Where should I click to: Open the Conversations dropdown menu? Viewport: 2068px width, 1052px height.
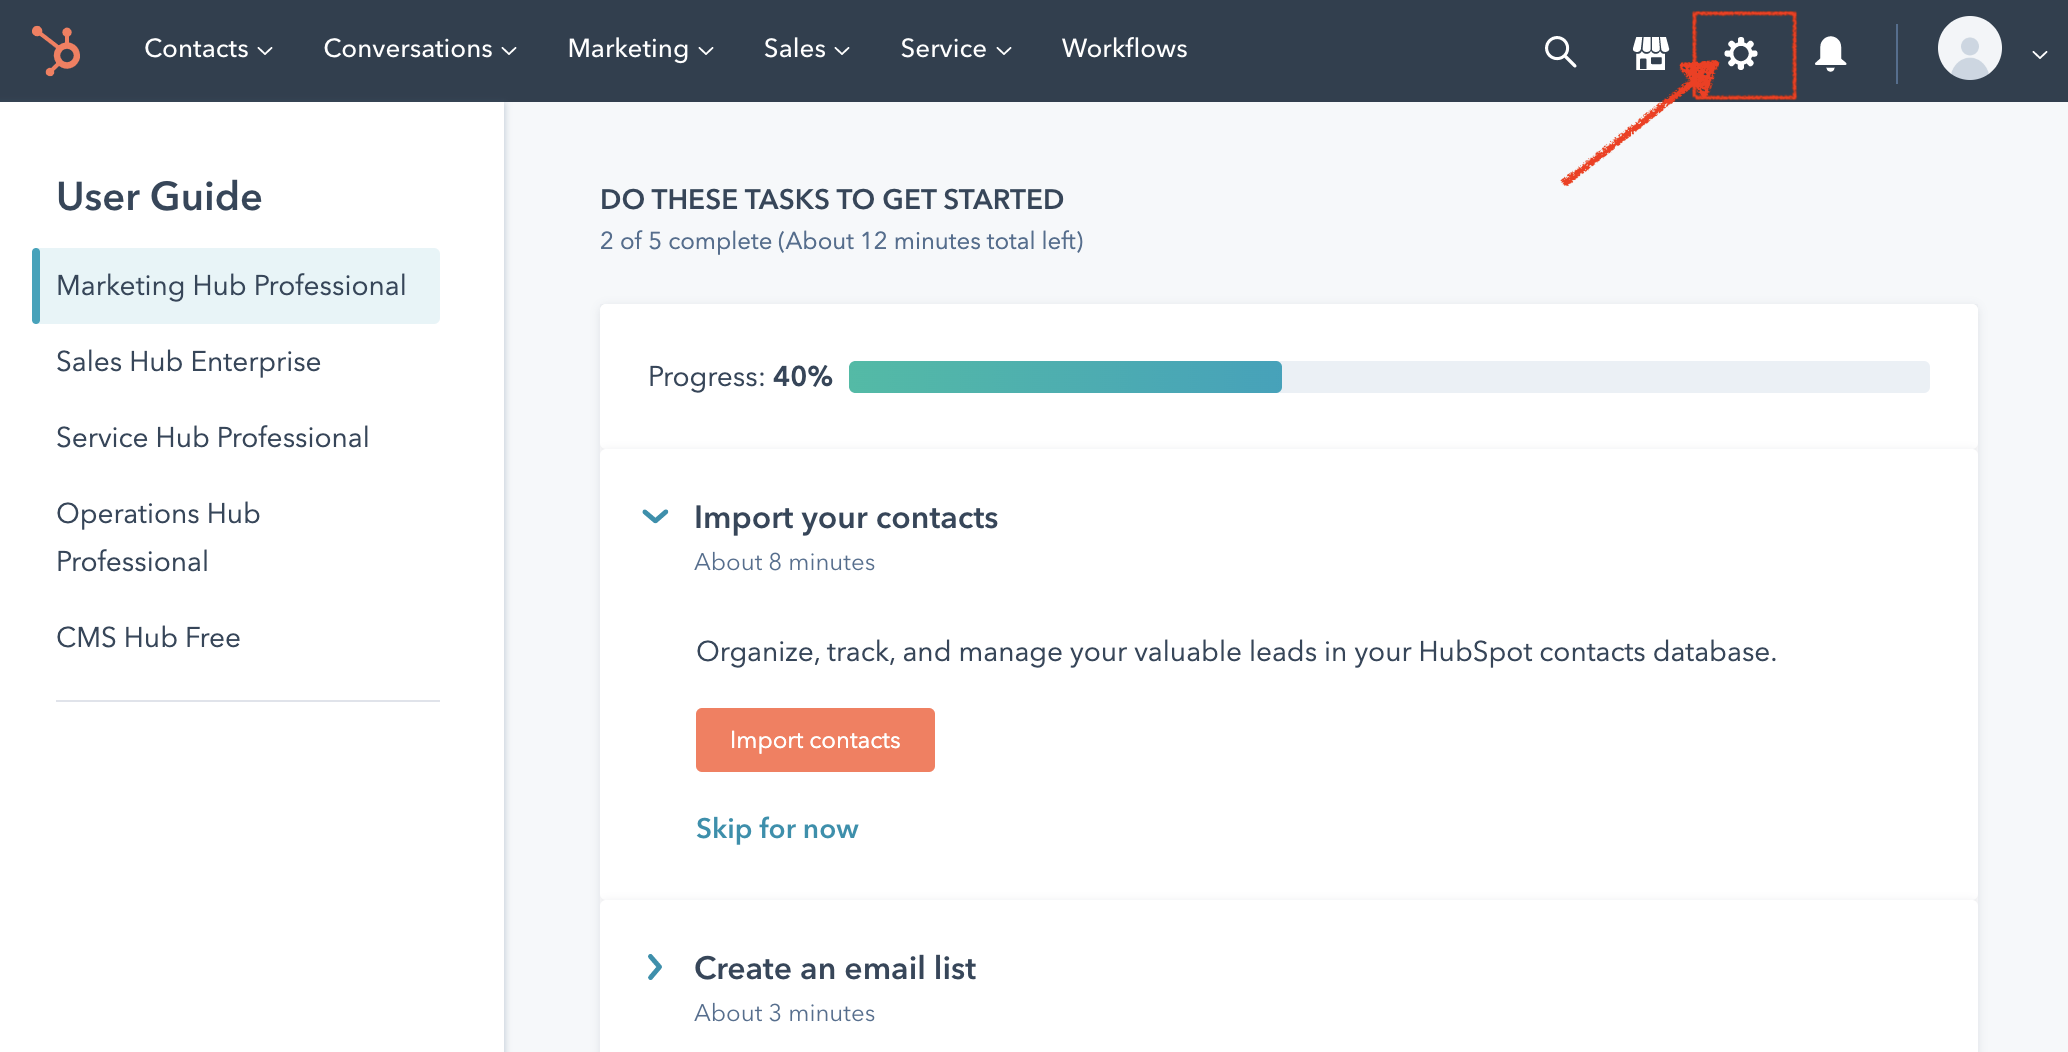click(420, 48)
